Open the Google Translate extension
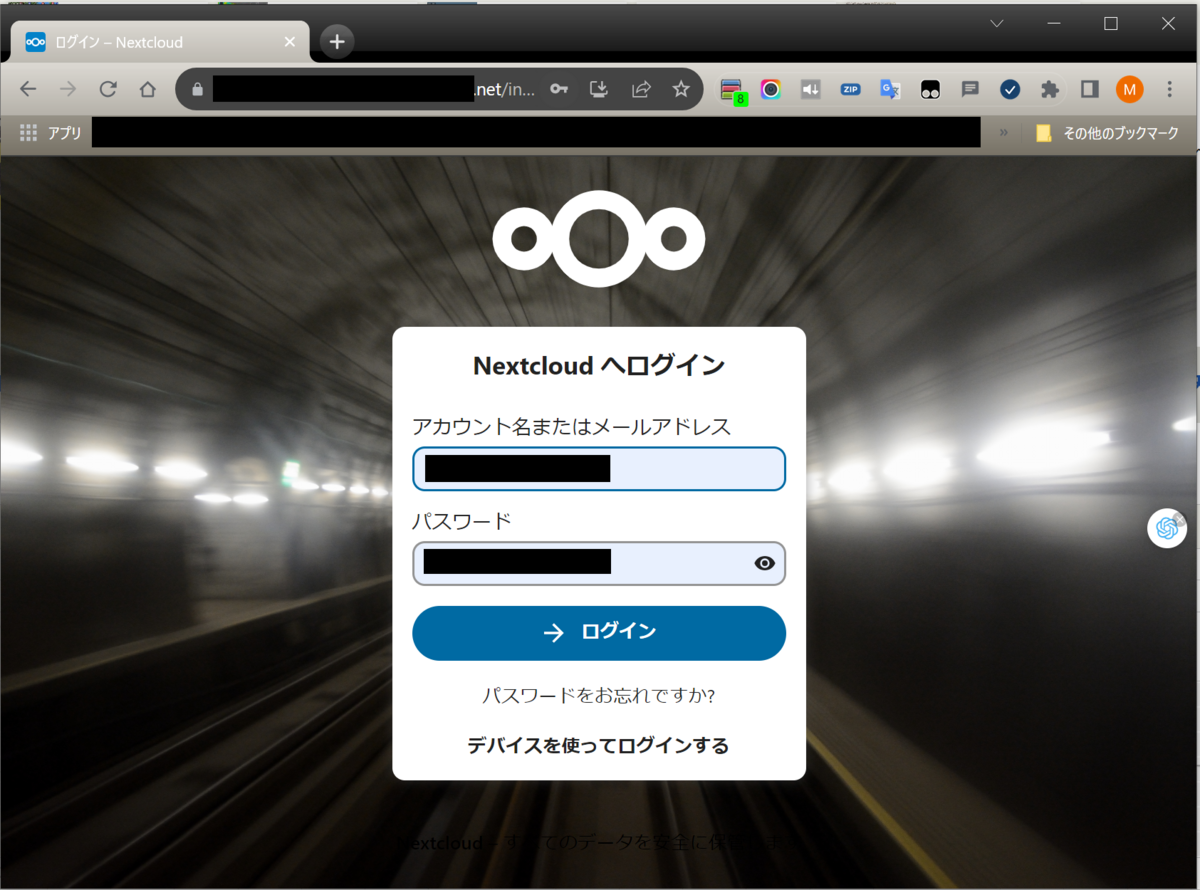This screenshot has width=1200, height=890. (x=890, y=89)
